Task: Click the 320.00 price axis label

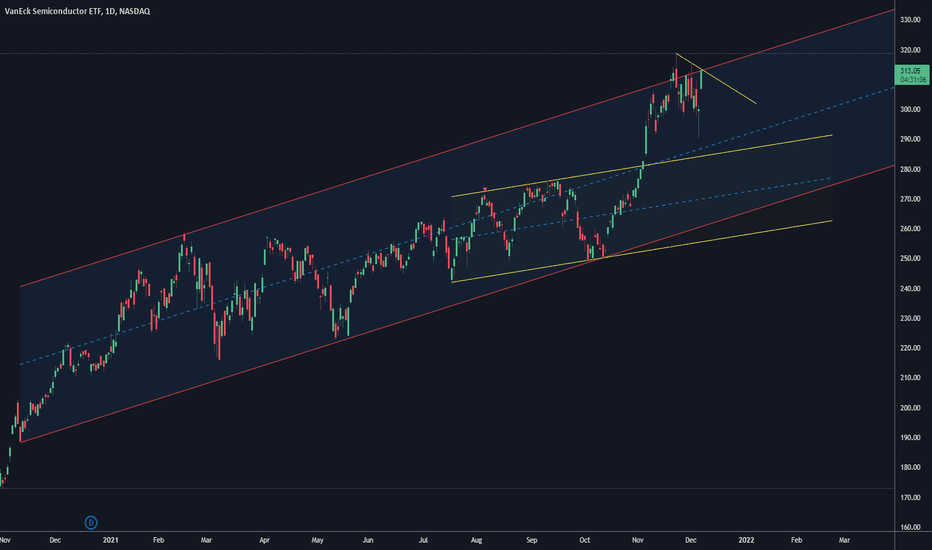Action: [x=910, y=51]
